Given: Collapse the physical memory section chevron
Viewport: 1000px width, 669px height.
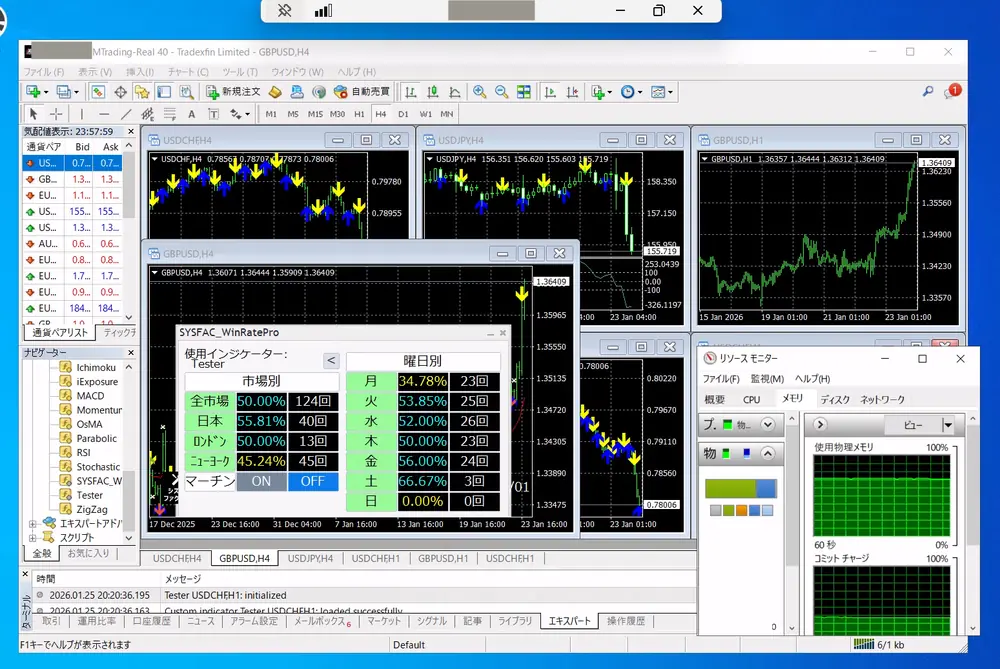Looking at the screenshot, I should [768, 453].
